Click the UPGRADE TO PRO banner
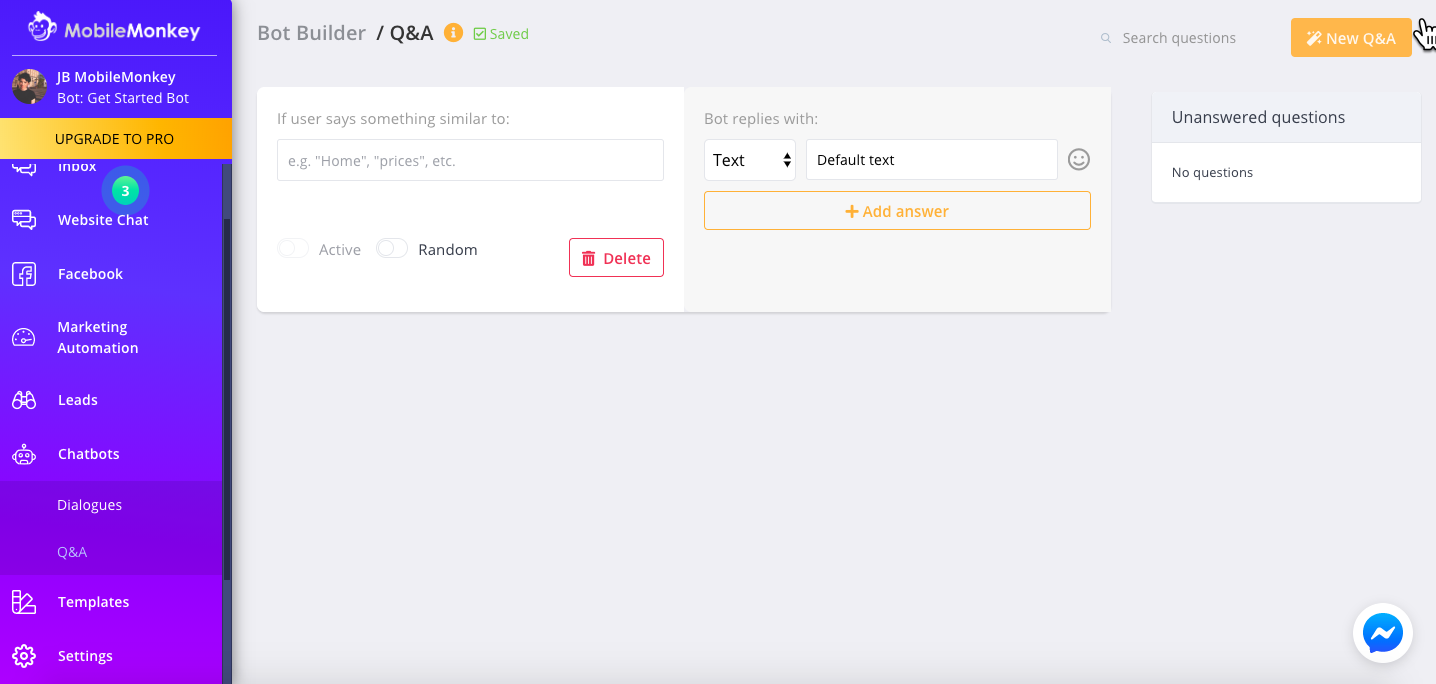This screenshot has height=684, width=1436. 116,138
